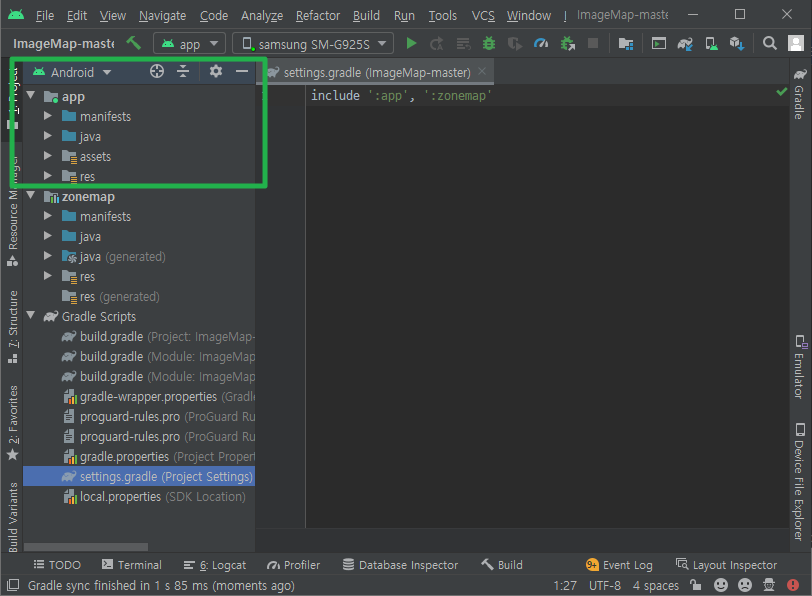Click the user account avatar icon
The height and width of the screenshot is (596, 812).
point(795,43)
